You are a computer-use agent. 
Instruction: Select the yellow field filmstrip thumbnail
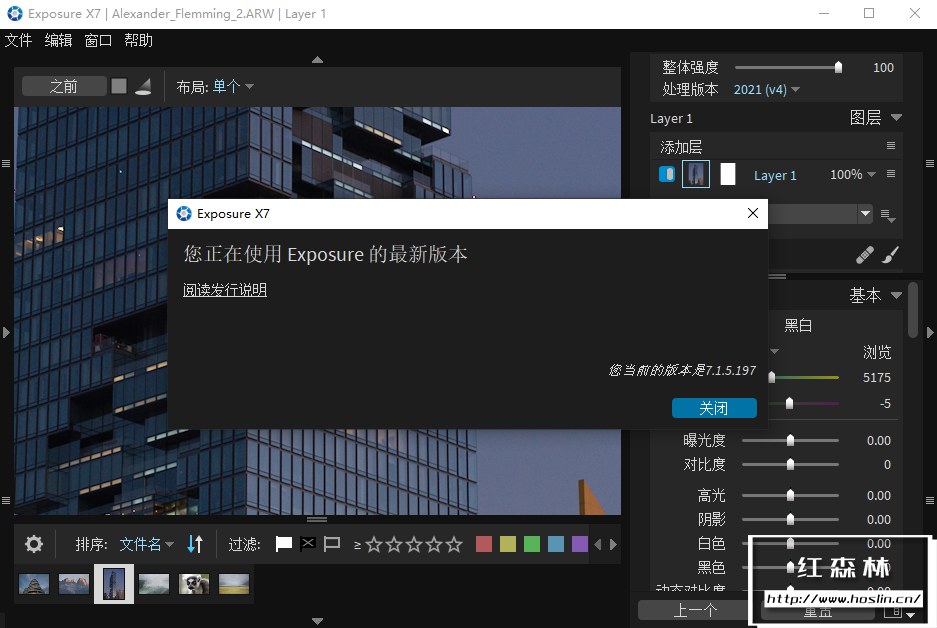(x=234, y=584)
